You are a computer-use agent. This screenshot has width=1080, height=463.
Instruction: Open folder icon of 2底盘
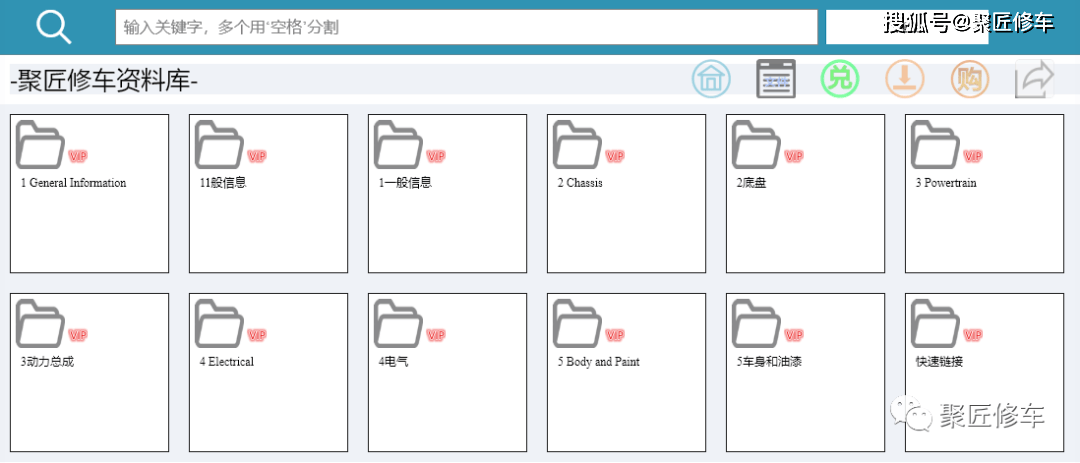(x=756, y=145)
